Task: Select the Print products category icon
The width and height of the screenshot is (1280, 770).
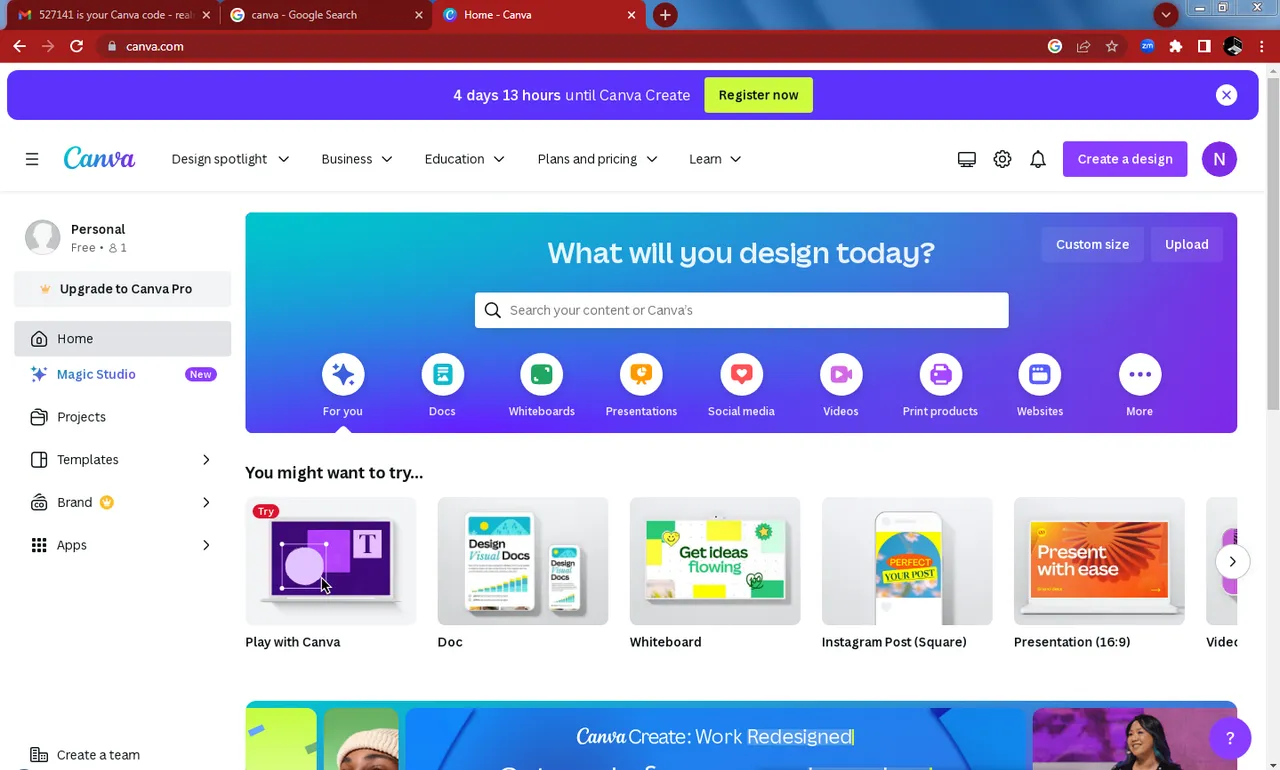Action: (x=940, y=374)
